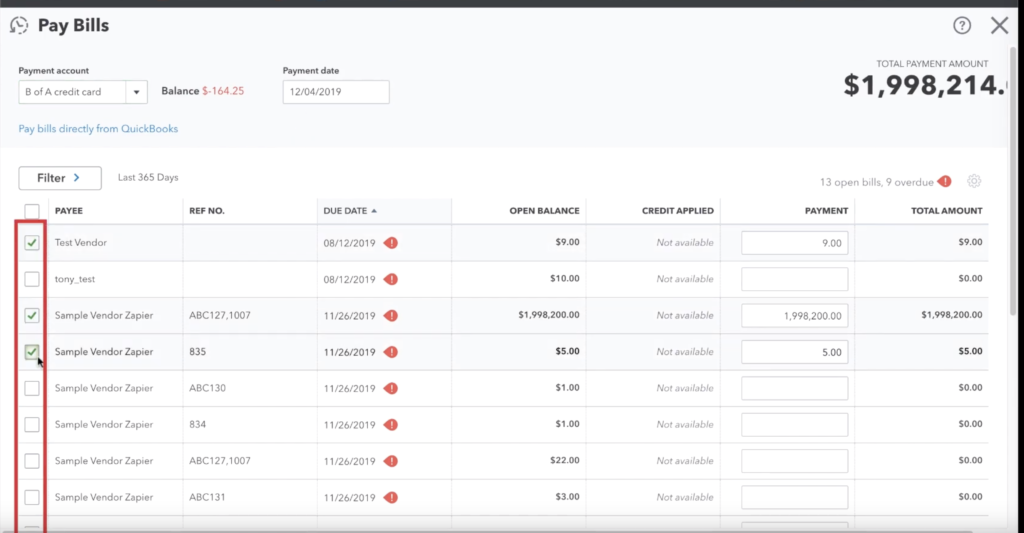Click the B of A credit card account field
This screenshot has height=533, width=1024.
(72, 92)
